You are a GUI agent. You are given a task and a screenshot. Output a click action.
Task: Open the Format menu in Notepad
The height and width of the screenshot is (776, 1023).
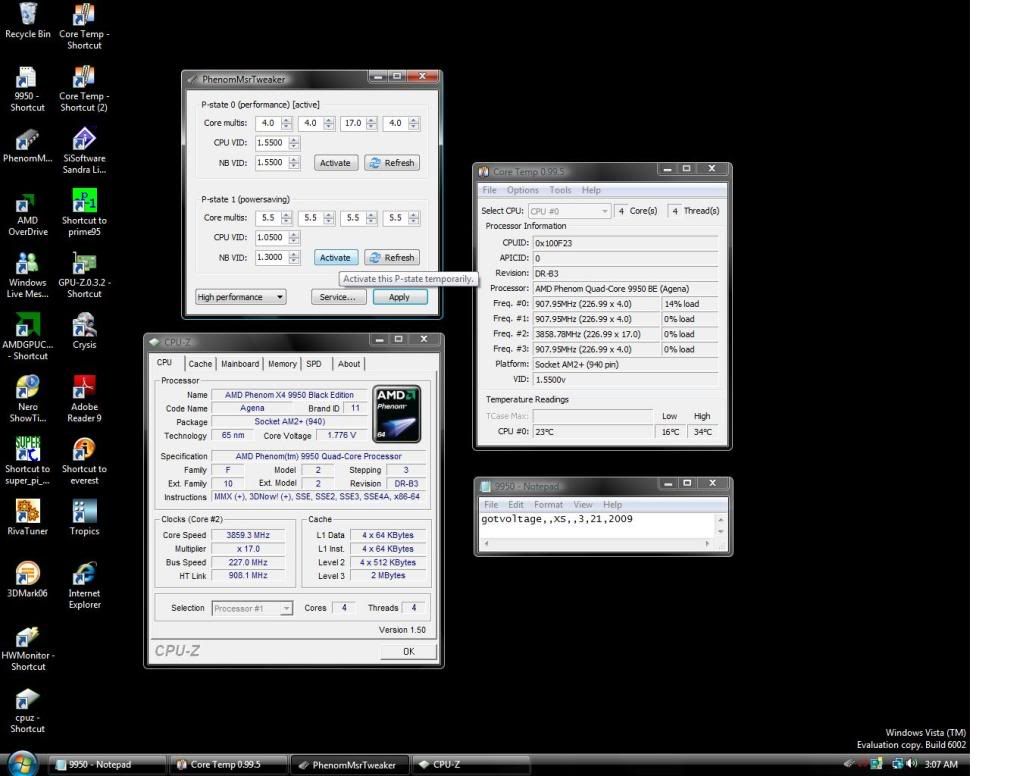(548, 505)
